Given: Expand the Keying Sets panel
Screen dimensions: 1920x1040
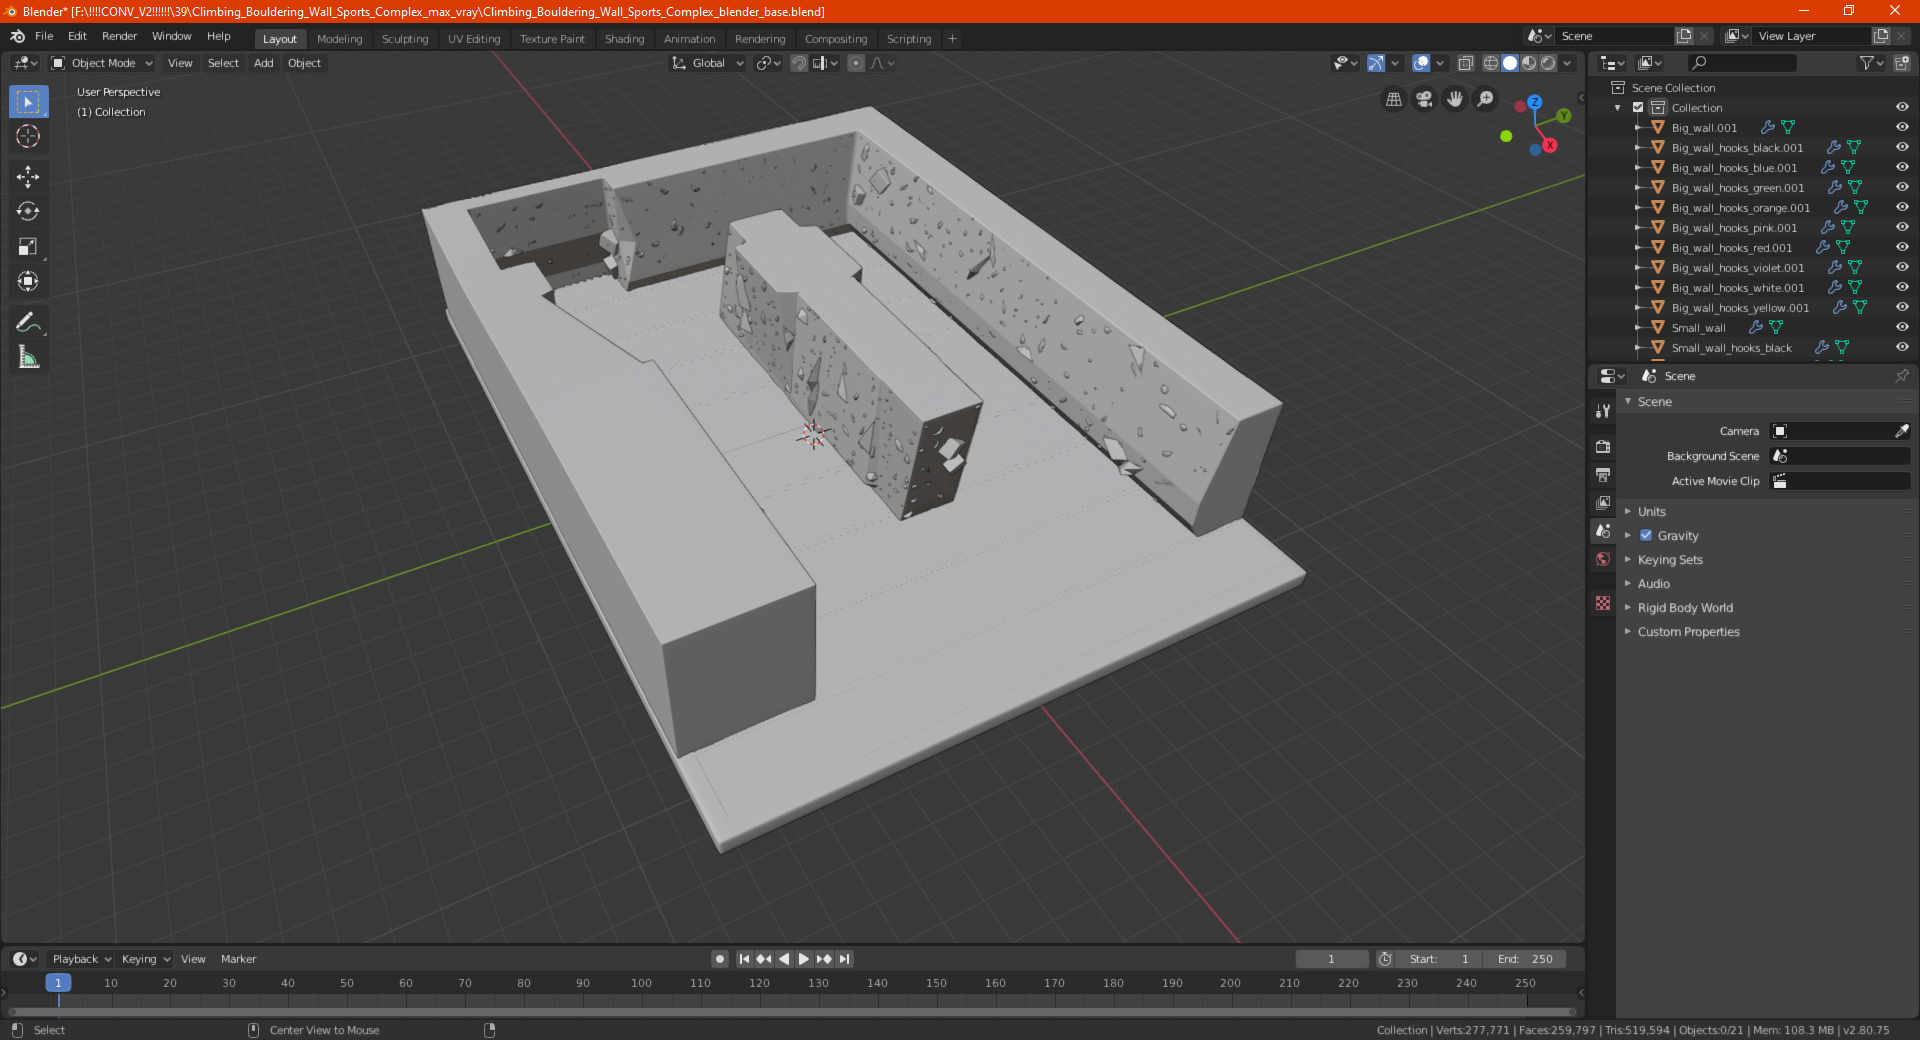Looking at the screenshot, I should pyautogui.click(x=1670, y=560).
